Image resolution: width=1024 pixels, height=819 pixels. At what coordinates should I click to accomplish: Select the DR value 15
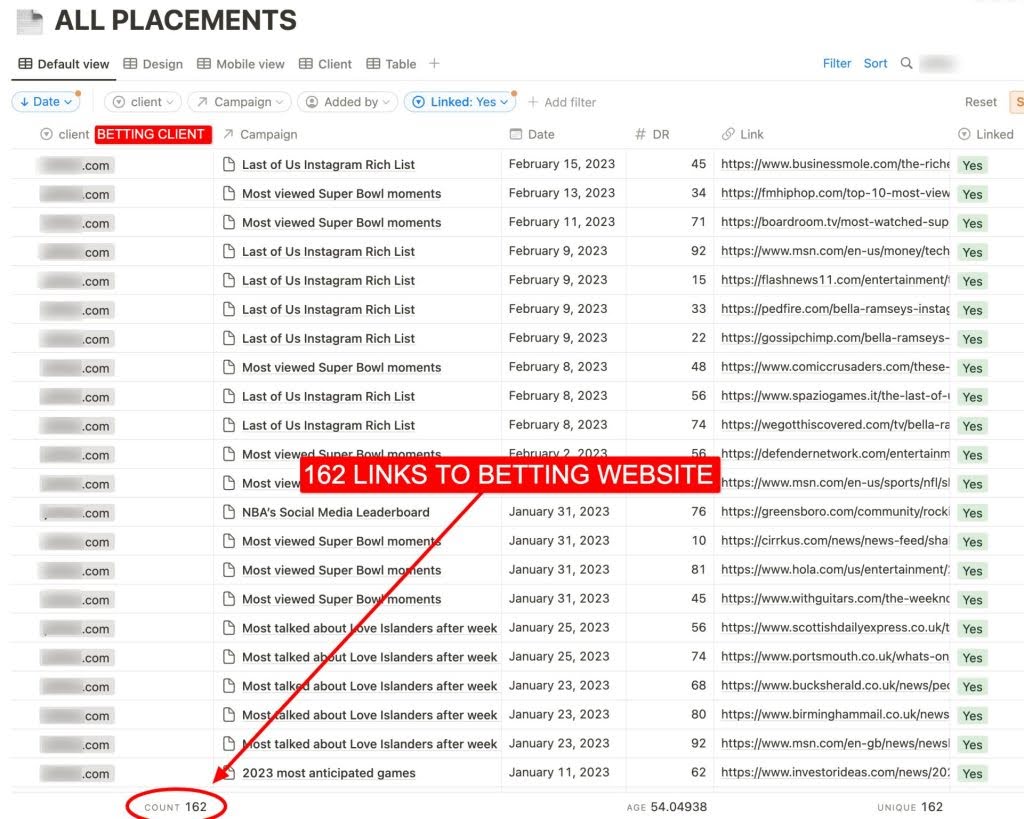pyautogui.click(x=698, y=280)
